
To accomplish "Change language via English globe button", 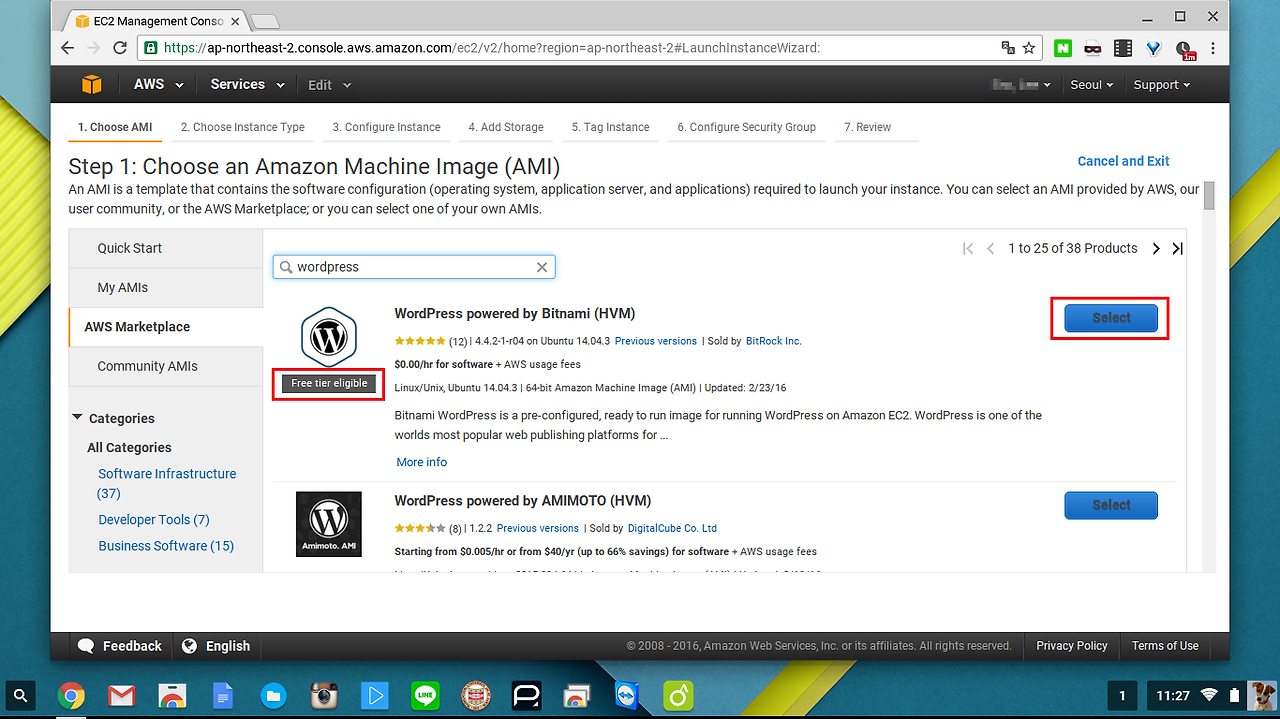I will point(216,646).
